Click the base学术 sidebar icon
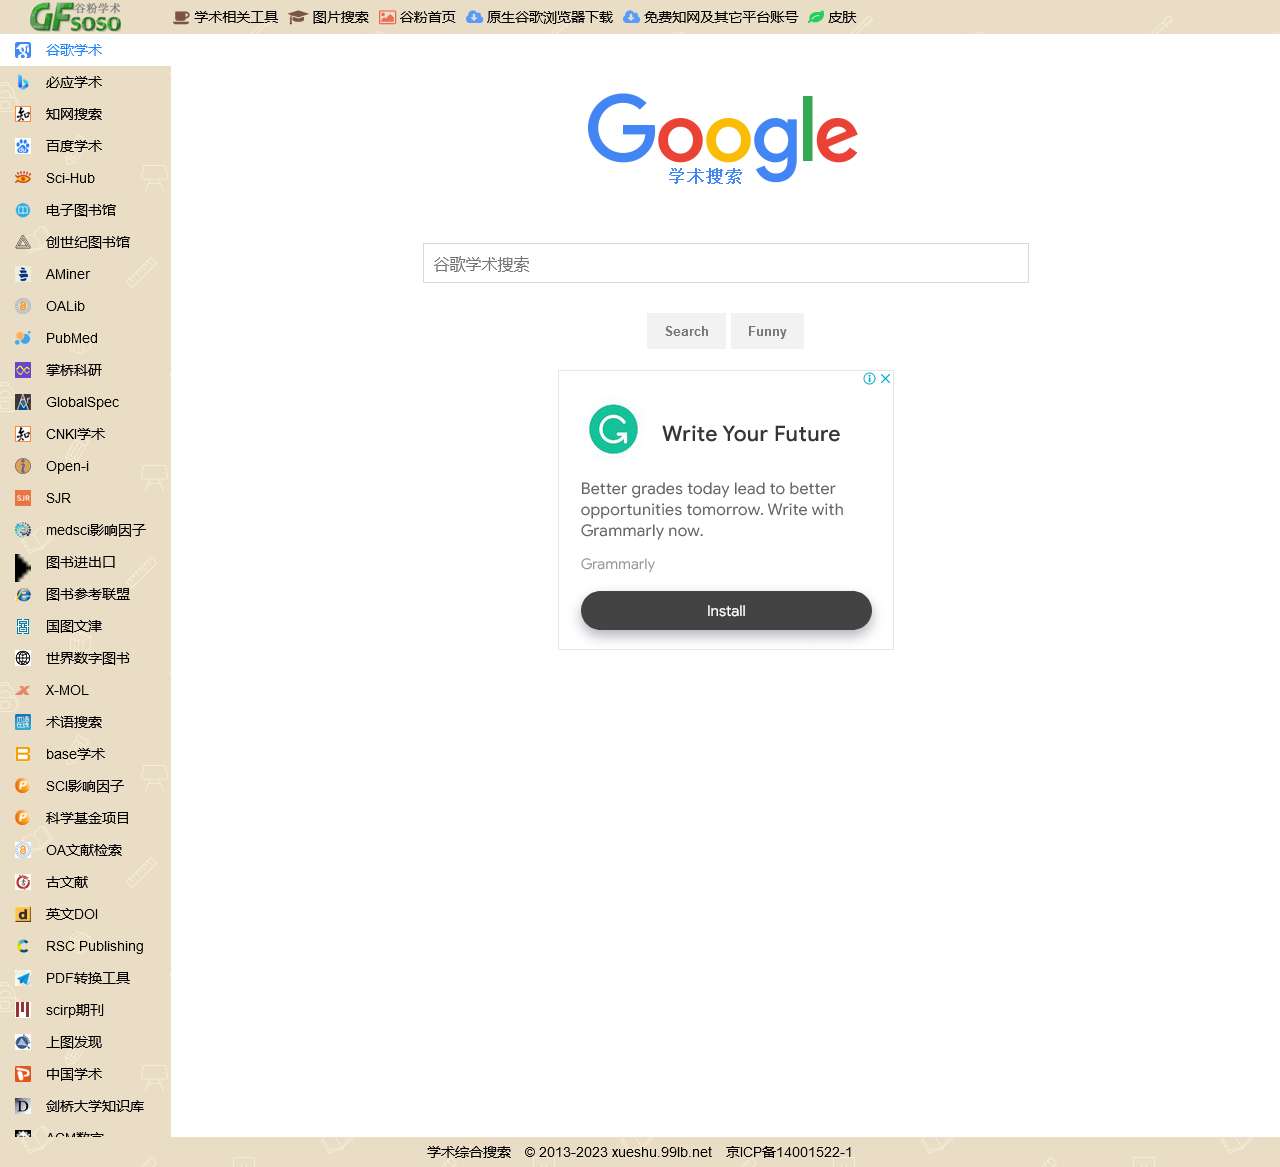1280x1167 pixels. pyautogui.click(x=23, y=754)
